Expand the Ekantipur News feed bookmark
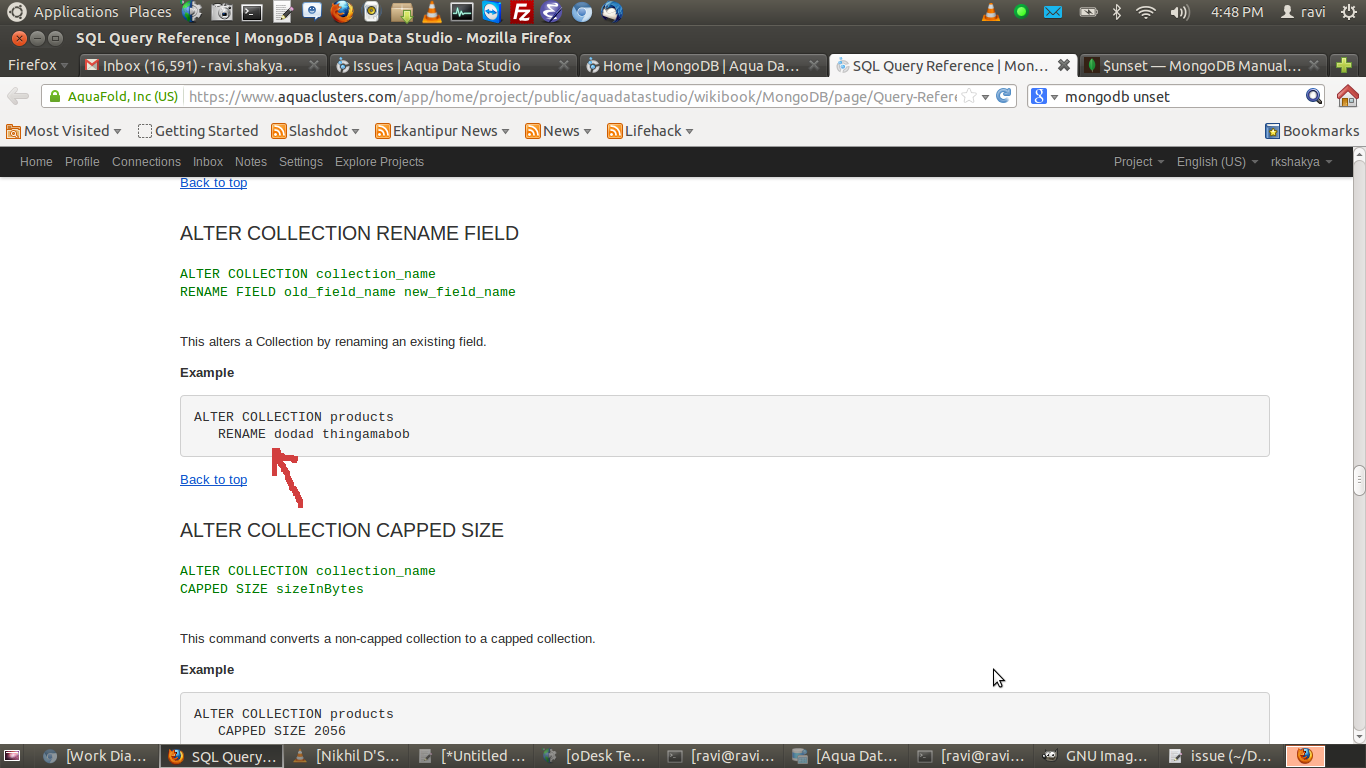 [x=442, y=131]
